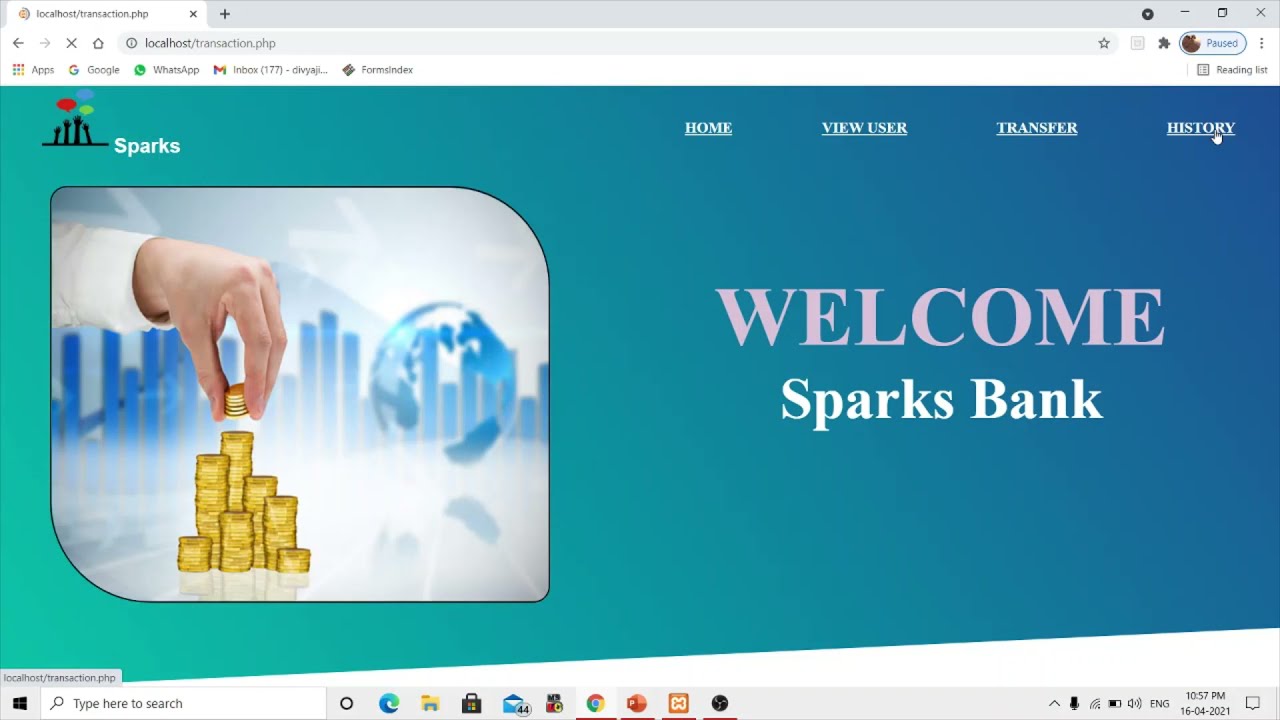Click the Sparks logo icon
Image resolution: width=1280 pixels, height=720 pixels.
click(x=76, y=120)
